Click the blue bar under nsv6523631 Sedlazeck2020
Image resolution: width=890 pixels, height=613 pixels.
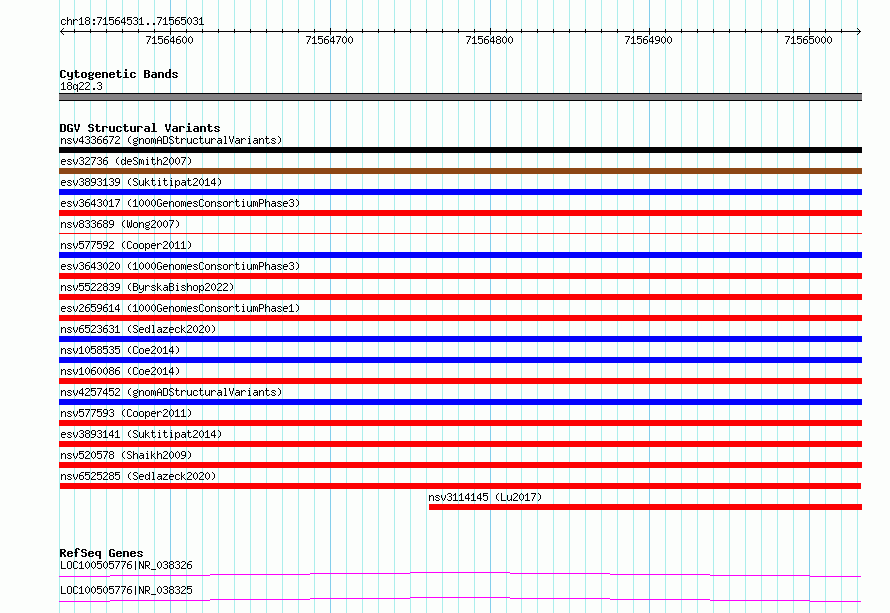click(x=460, y=339)
